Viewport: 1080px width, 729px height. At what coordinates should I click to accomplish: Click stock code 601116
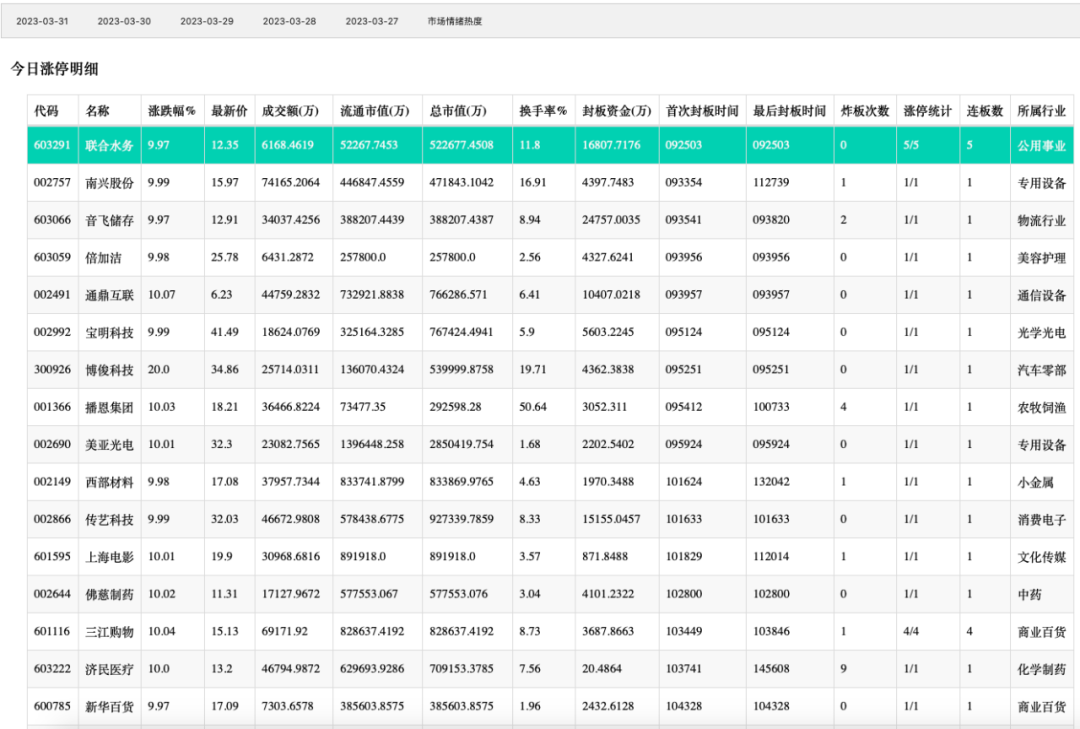tap(52, 631)
